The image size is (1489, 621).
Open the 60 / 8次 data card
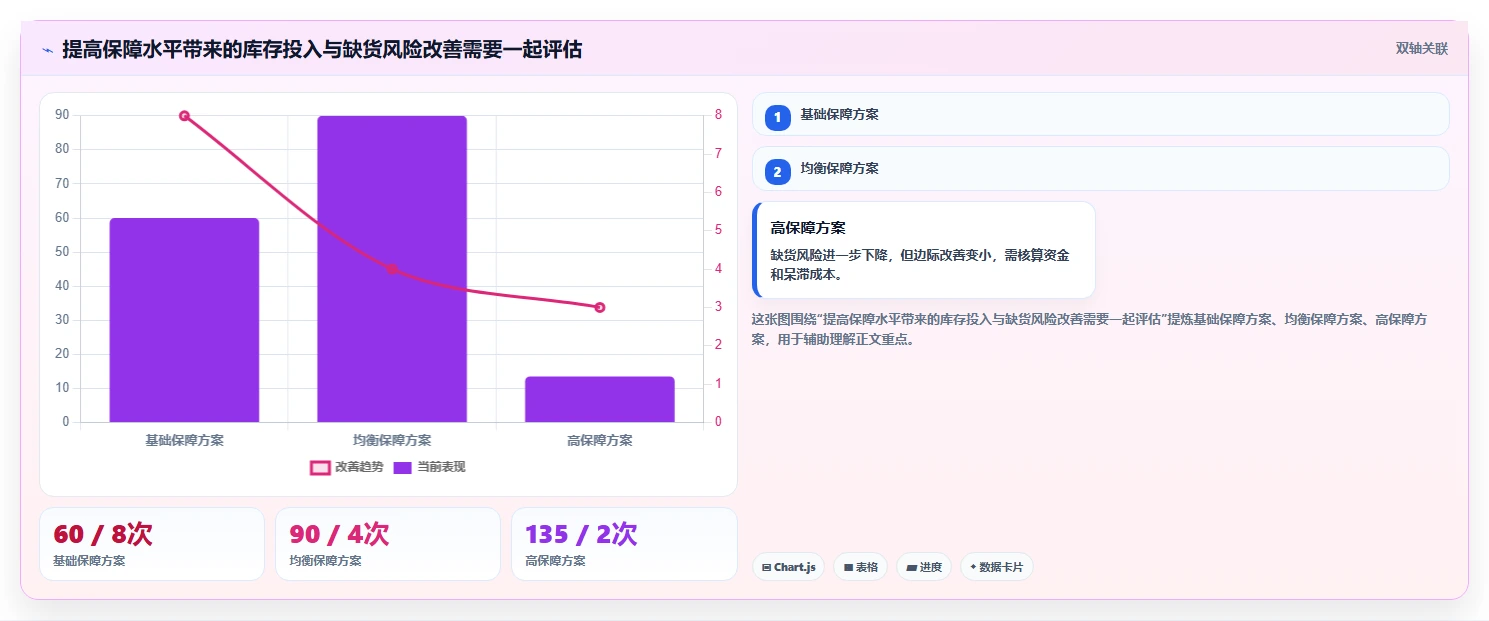(x=152, y=544)
